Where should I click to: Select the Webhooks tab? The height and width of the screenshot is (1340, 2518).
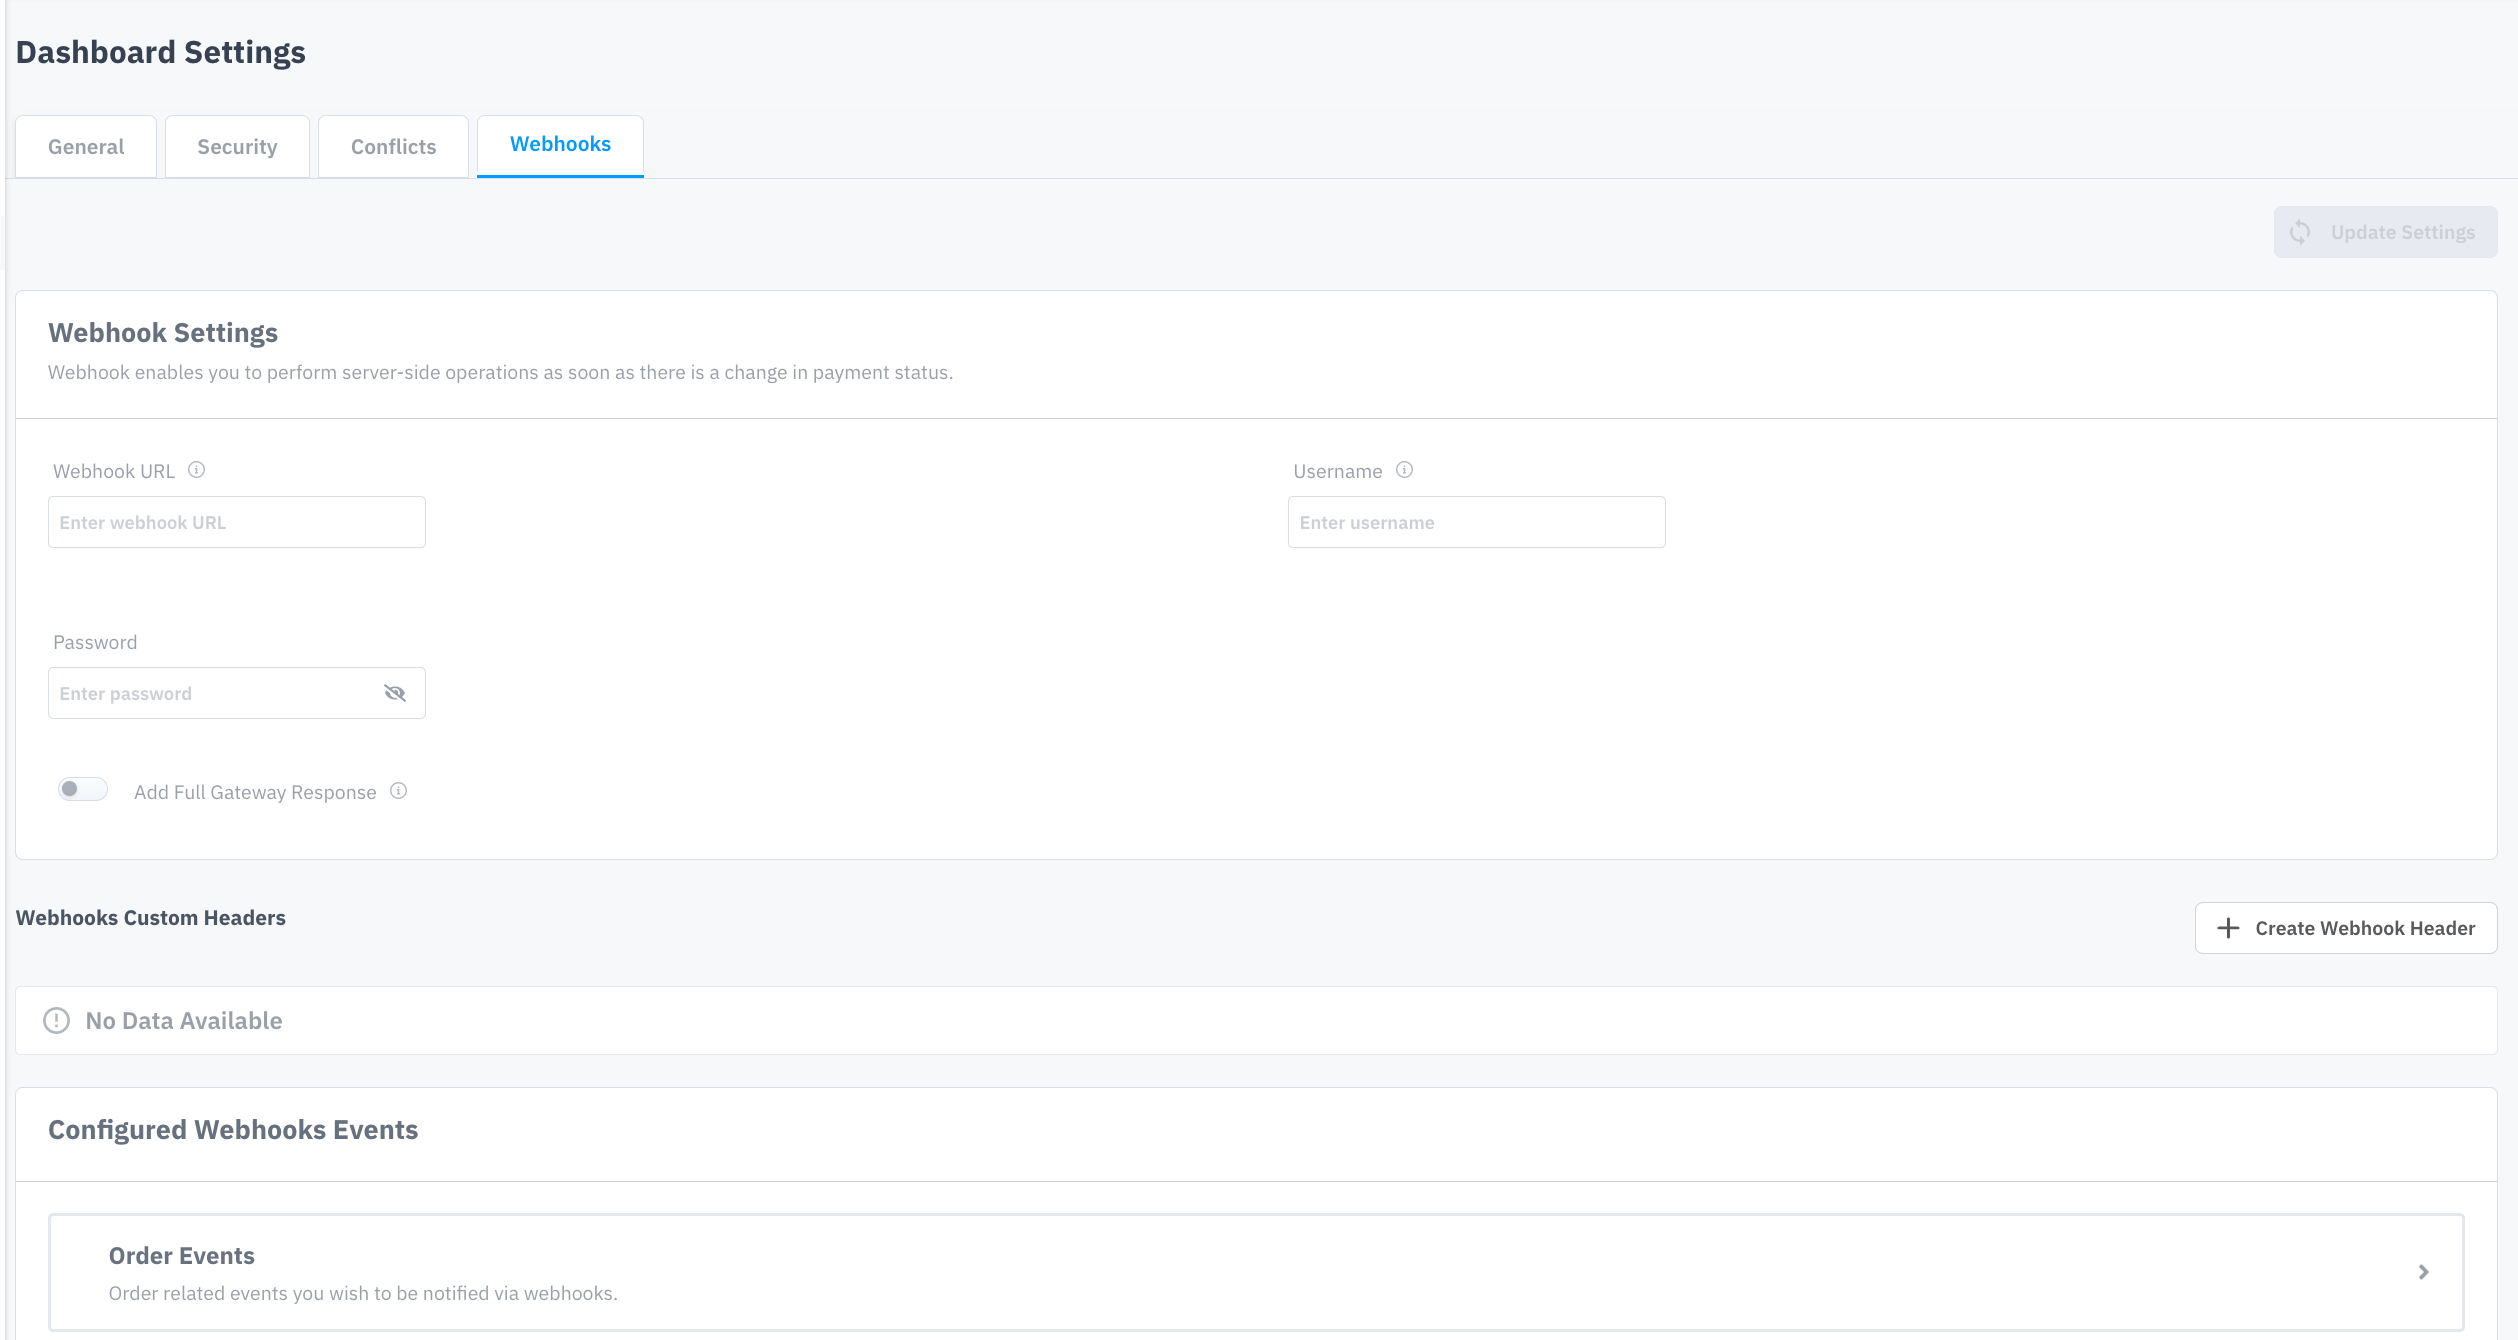(x=560, y=145)
